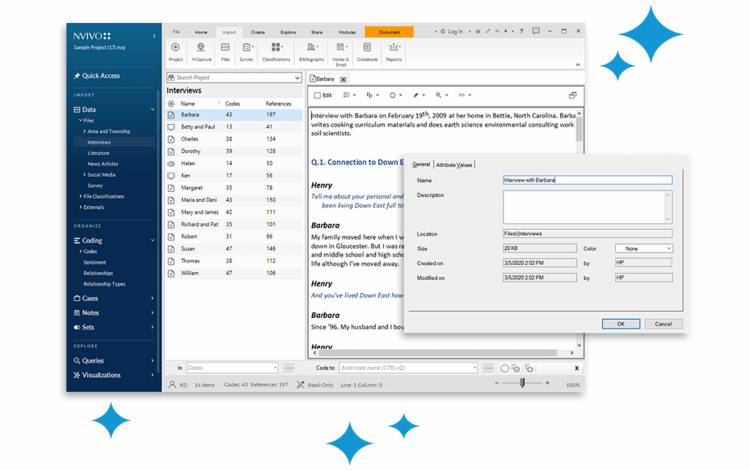This screenshot has height=470, width=750.
Task: Collapse the Data section
Action: [152, 109]
